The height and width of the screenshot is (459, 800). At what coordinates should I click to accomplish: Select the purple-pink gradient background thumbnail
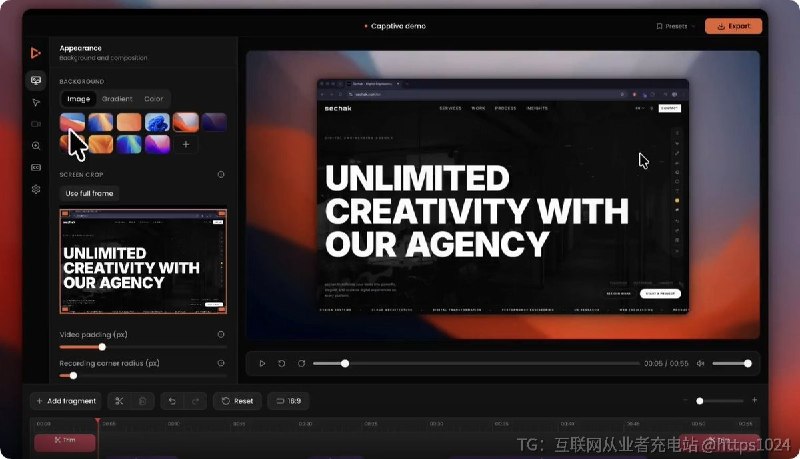point(157,144)
